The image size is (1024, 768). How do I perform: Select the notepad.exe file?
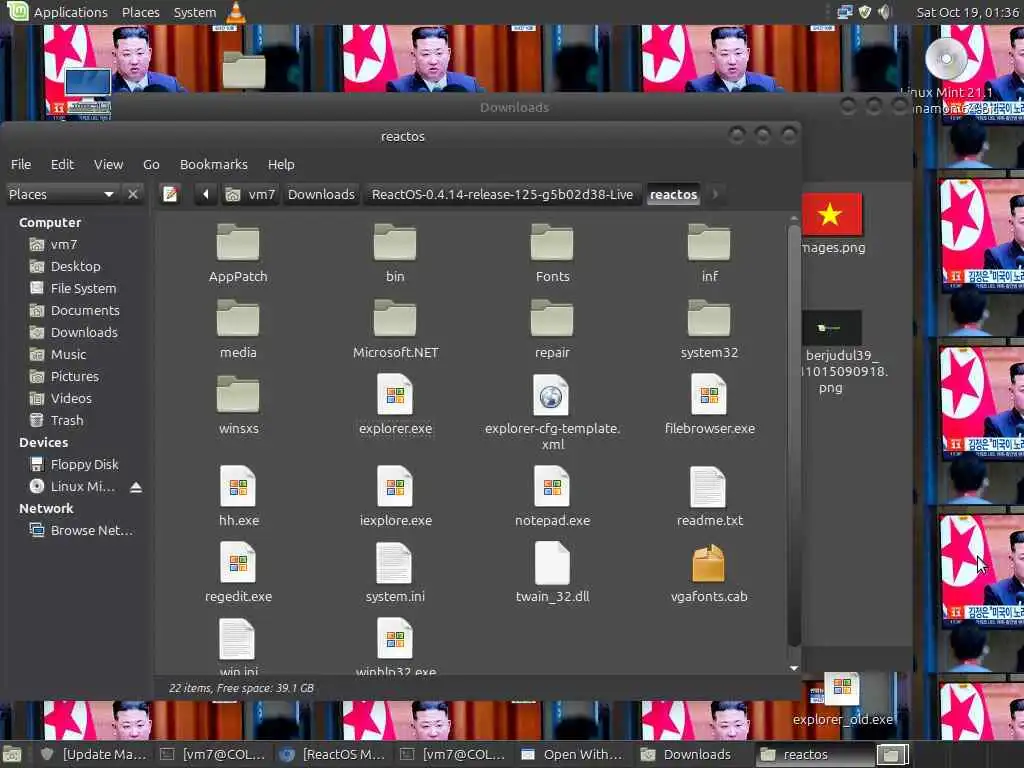552,496
